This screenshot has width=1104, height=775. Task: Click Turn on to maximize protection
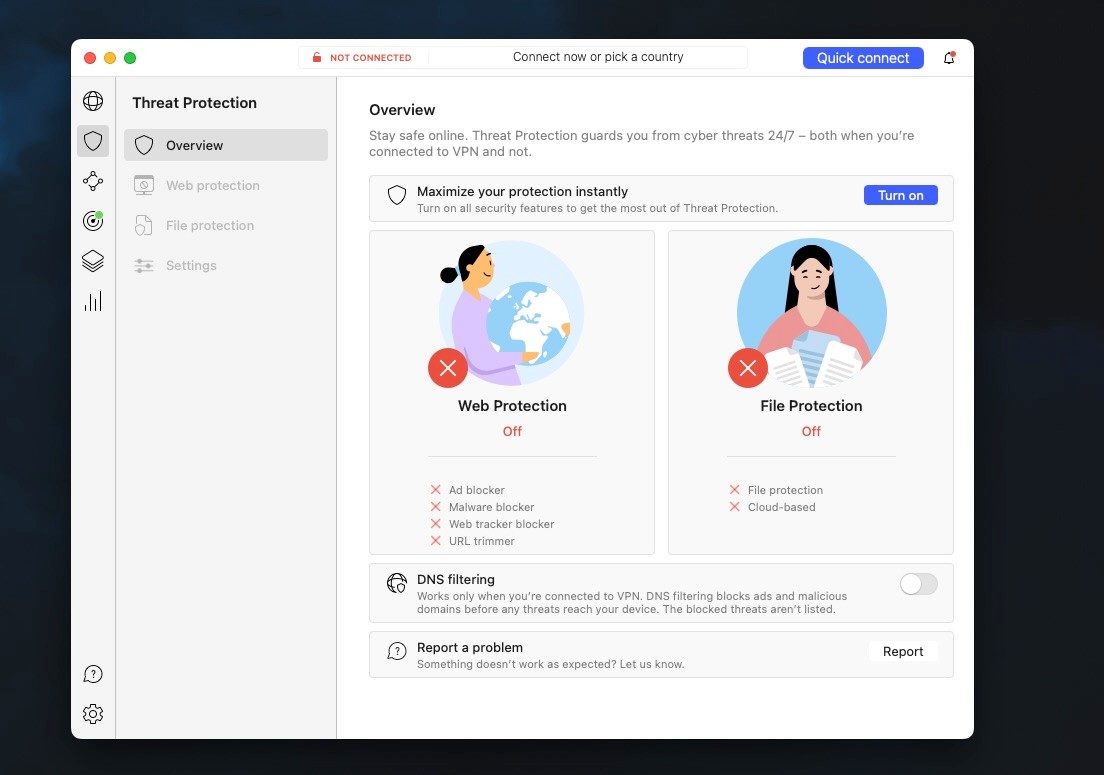(901, 195)
